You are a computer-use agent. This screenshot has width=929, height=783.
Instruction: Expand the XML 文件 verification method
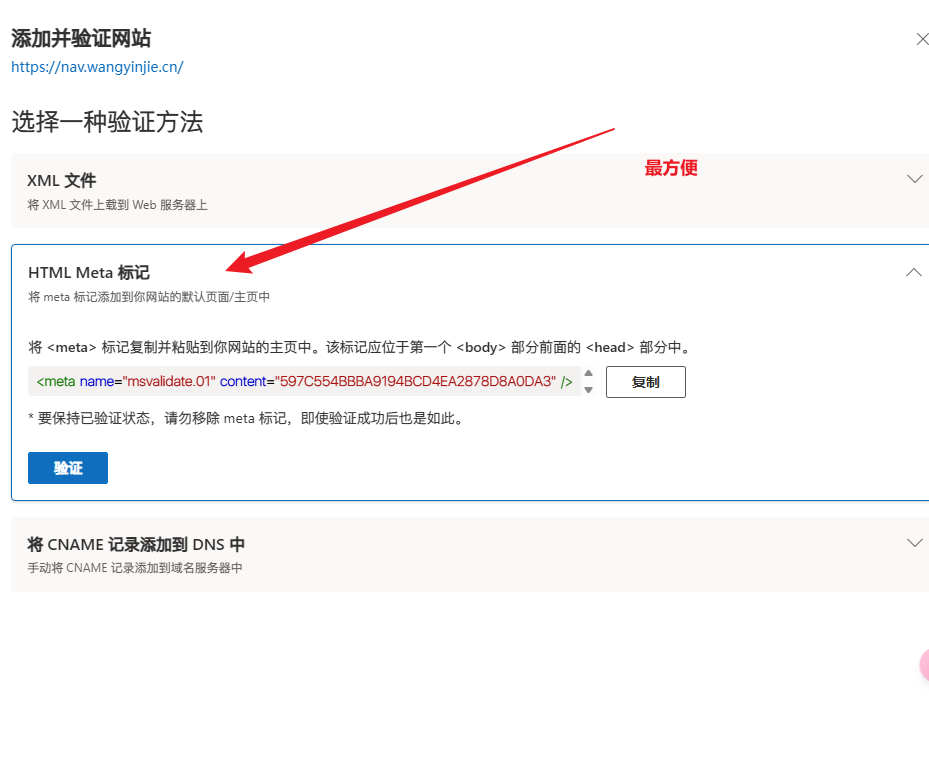62,181
